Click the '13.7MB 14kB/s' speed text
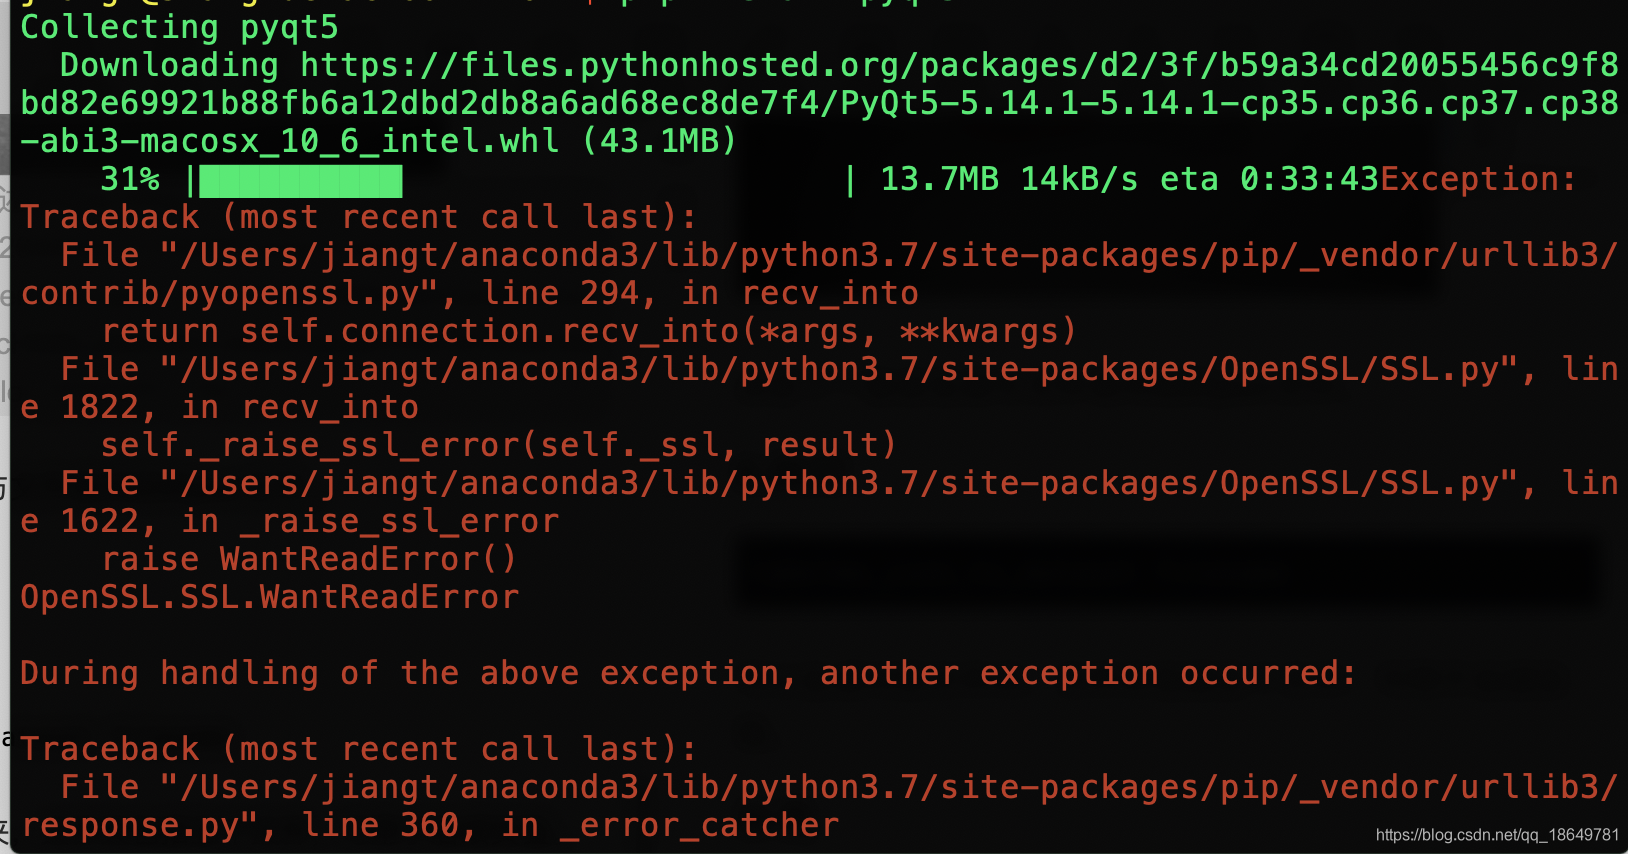 1009,179
